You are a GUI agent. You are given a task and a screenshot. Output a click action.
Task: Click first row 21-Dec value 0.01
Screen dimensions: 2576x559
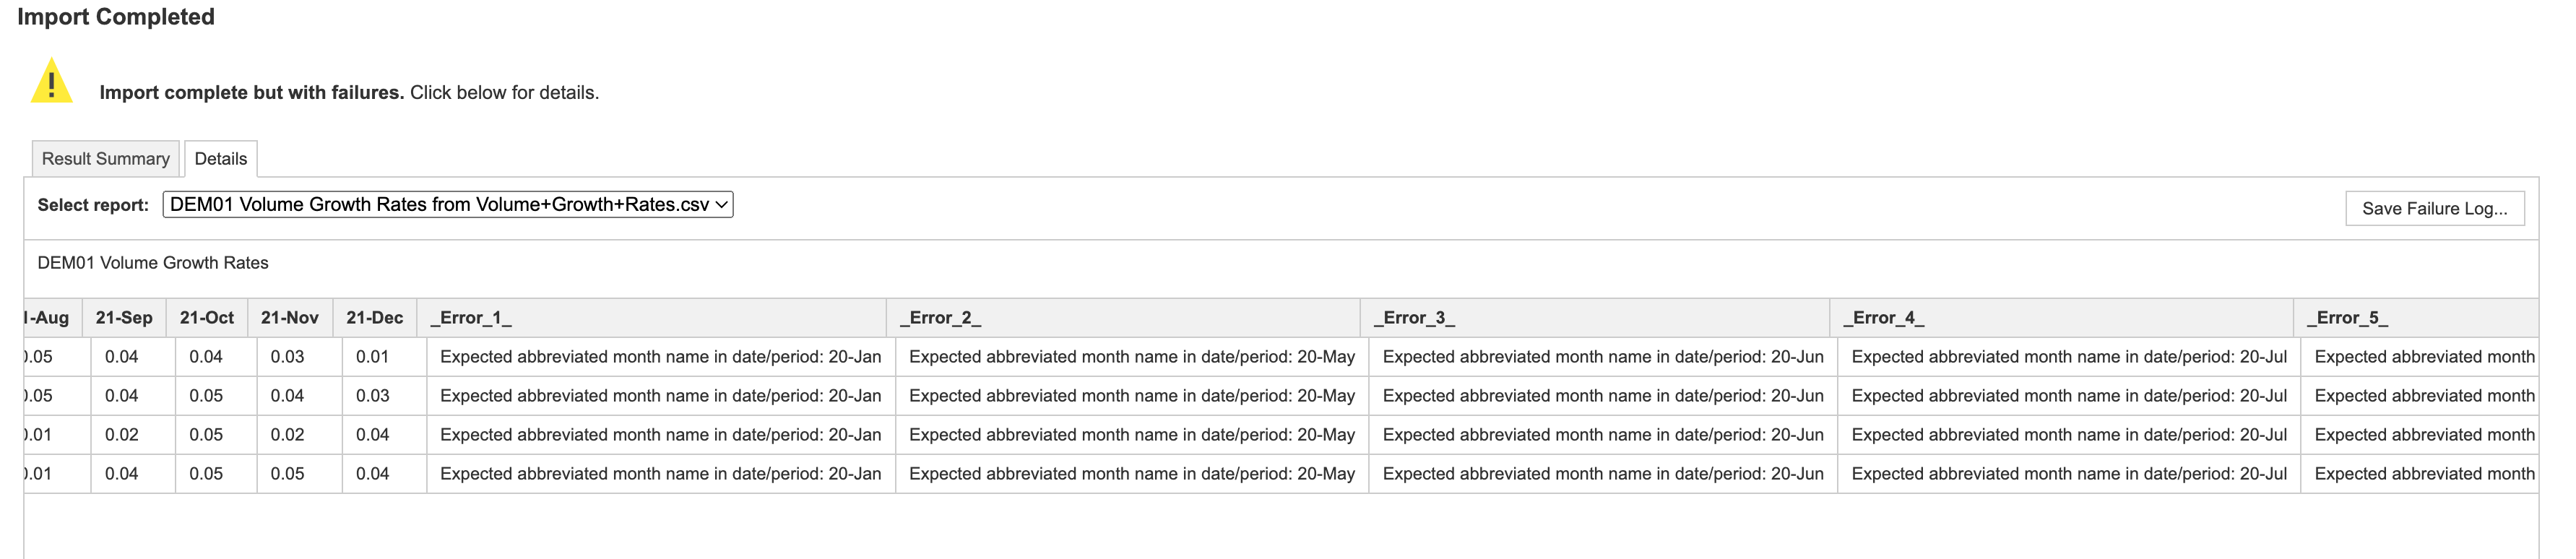pyautogui.click(x=372, y=357)
